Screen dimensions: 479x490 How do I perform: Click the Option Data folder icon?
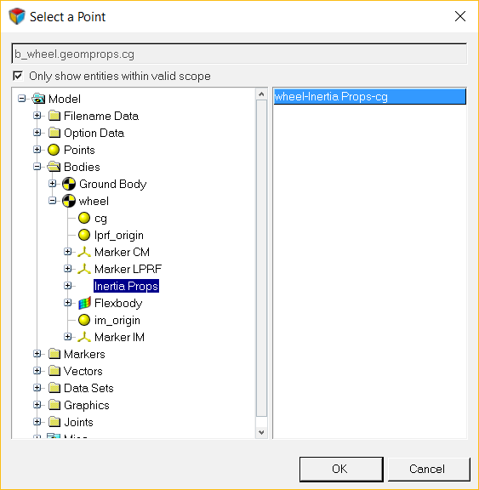[x=54, y=133]
